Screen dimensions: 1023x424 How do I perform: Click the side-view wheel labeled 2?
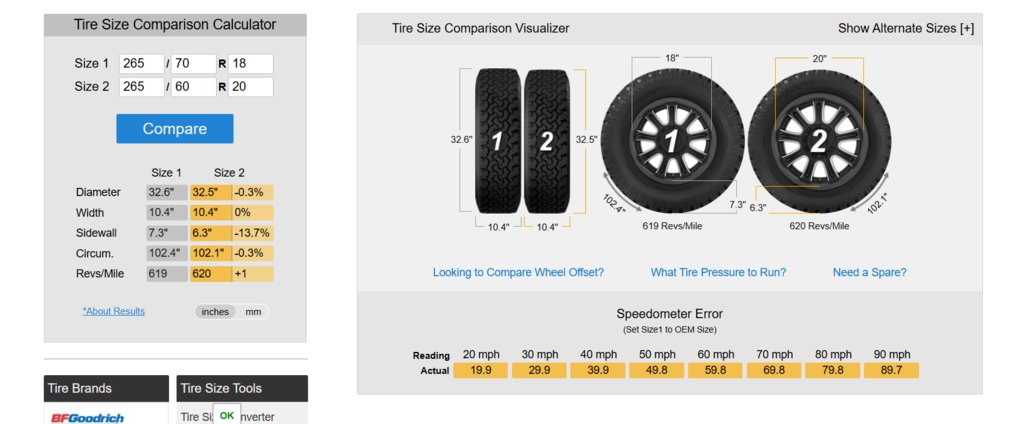819,142
